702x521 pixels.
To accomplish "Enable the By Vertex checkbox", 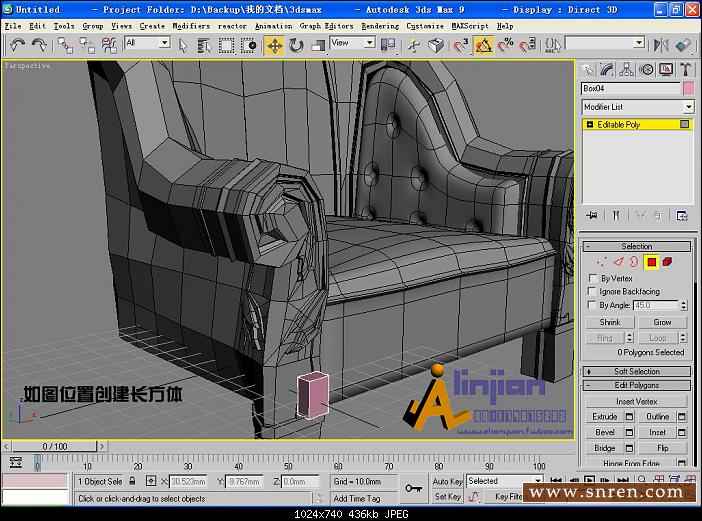I will 593,278.
